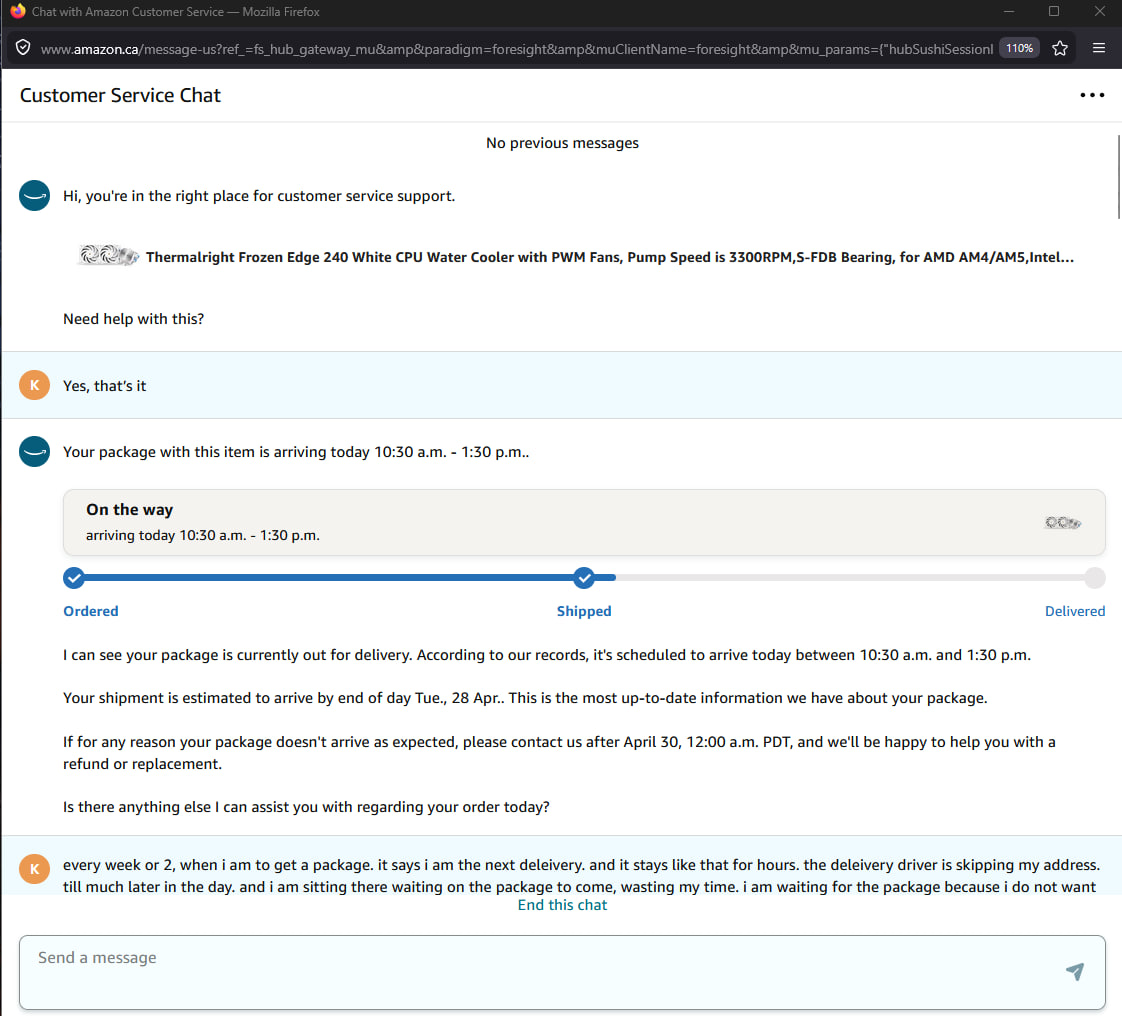The width and height of the screenshot is (1122, 1016).
Task: Reset the 110% zoom level badge
Action: pyautogui.click(x=1019, y=48)
